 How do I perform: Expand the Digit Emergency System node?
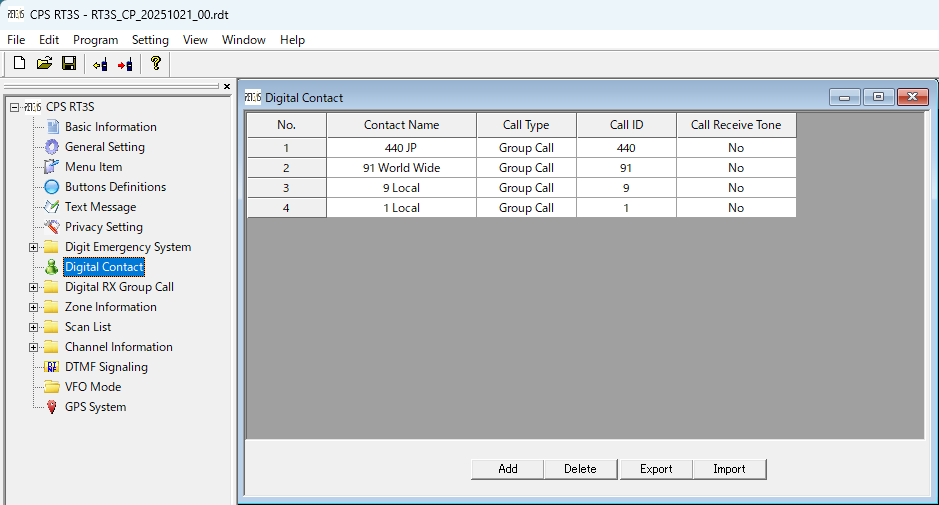pos(34,247)
